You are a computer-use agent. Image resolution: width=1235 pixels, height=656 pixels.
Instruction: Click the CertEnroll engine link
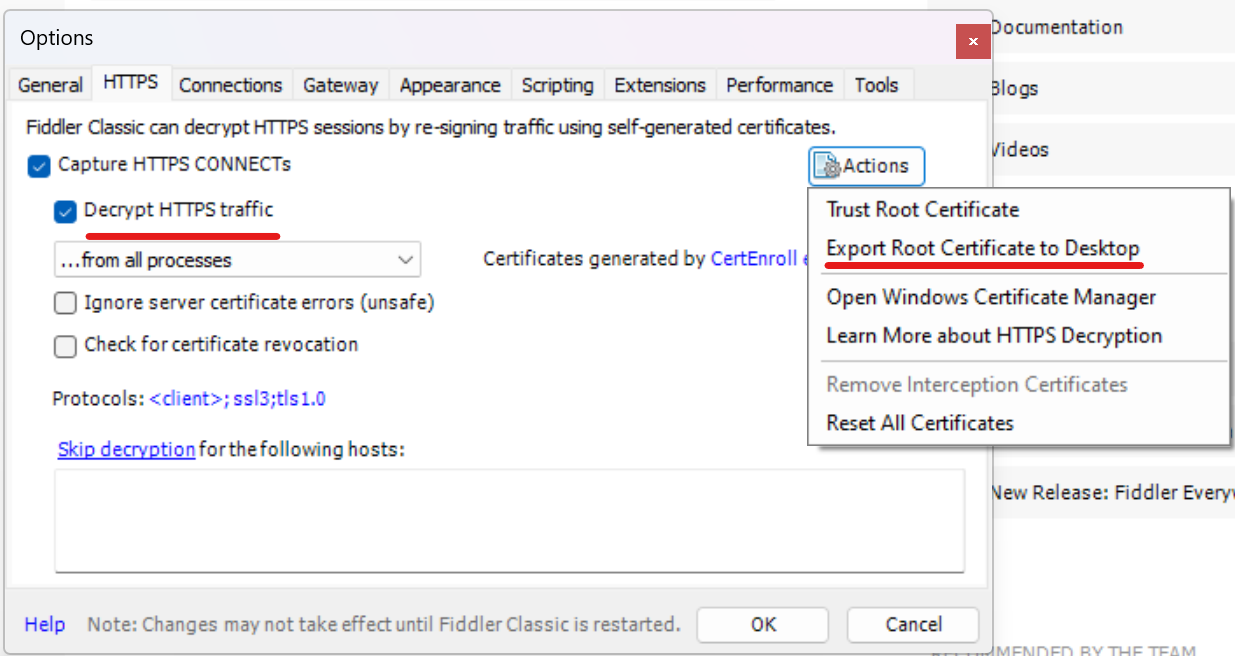[757, 259]
